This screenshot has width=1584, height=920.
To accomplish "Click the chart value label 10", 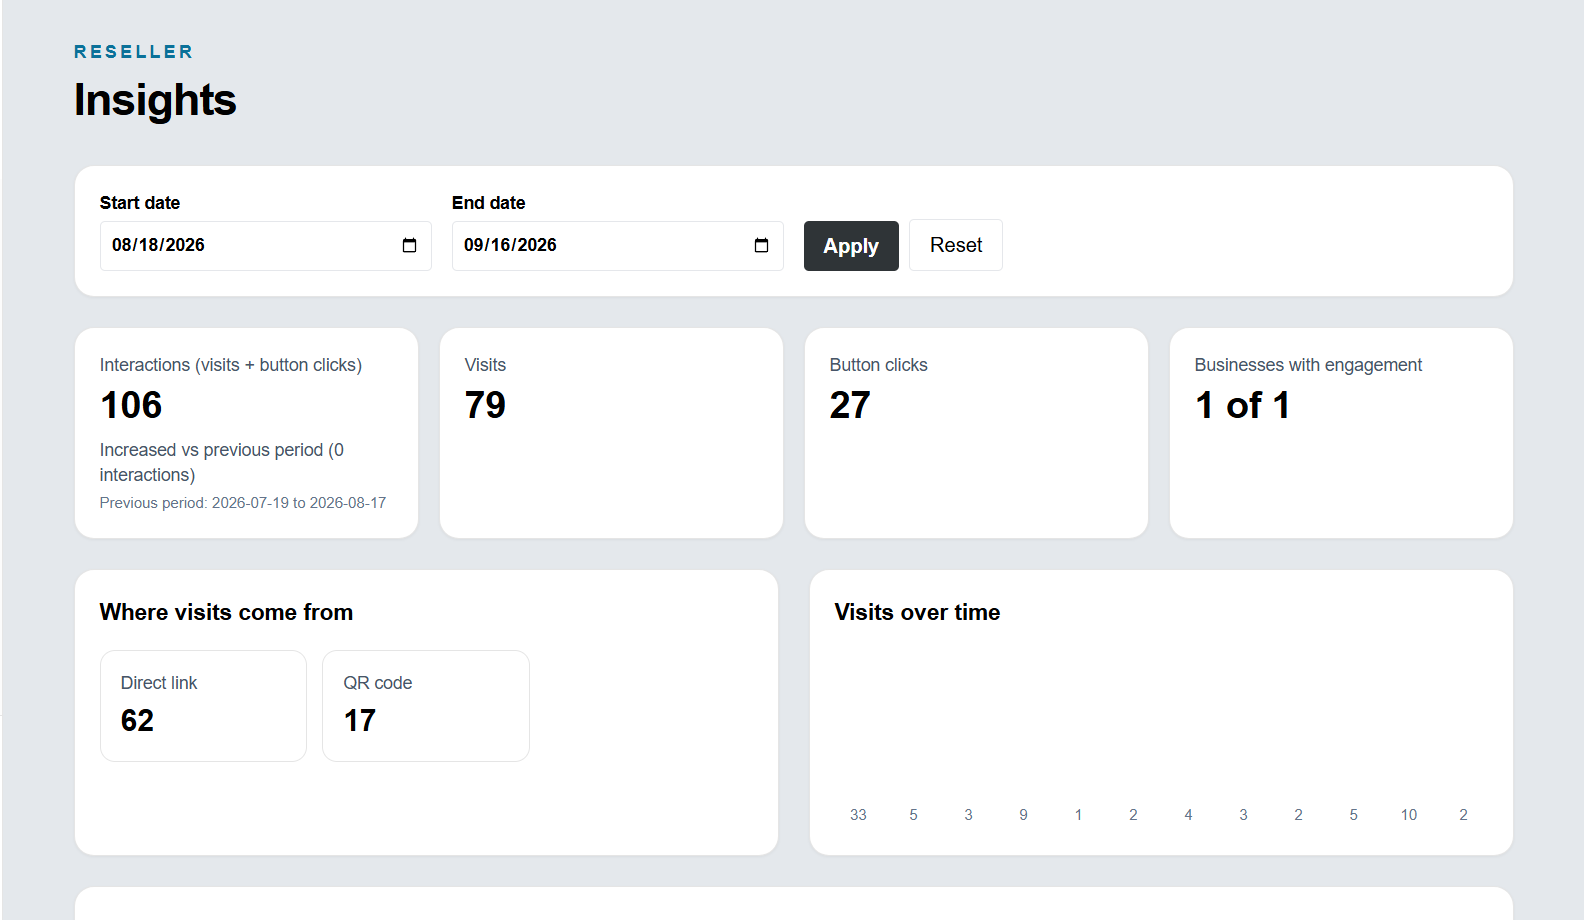I will click(1408, 815).
